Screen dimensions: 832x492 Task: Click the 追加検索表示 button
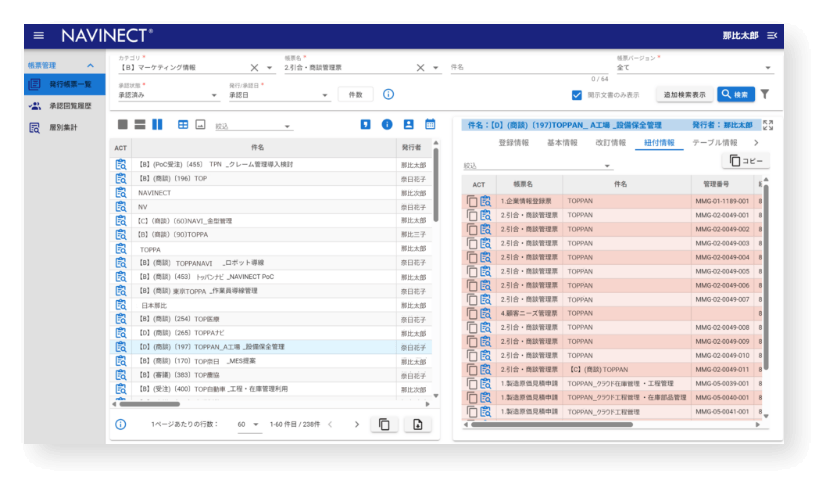(684, 94)
